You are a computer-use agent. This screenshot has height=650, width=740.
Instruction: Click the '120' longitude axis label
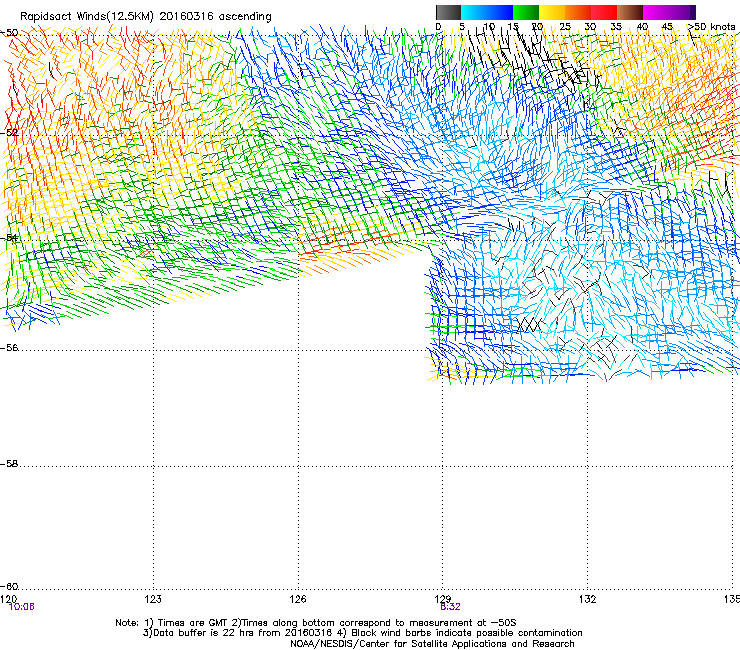pos(9,599)
